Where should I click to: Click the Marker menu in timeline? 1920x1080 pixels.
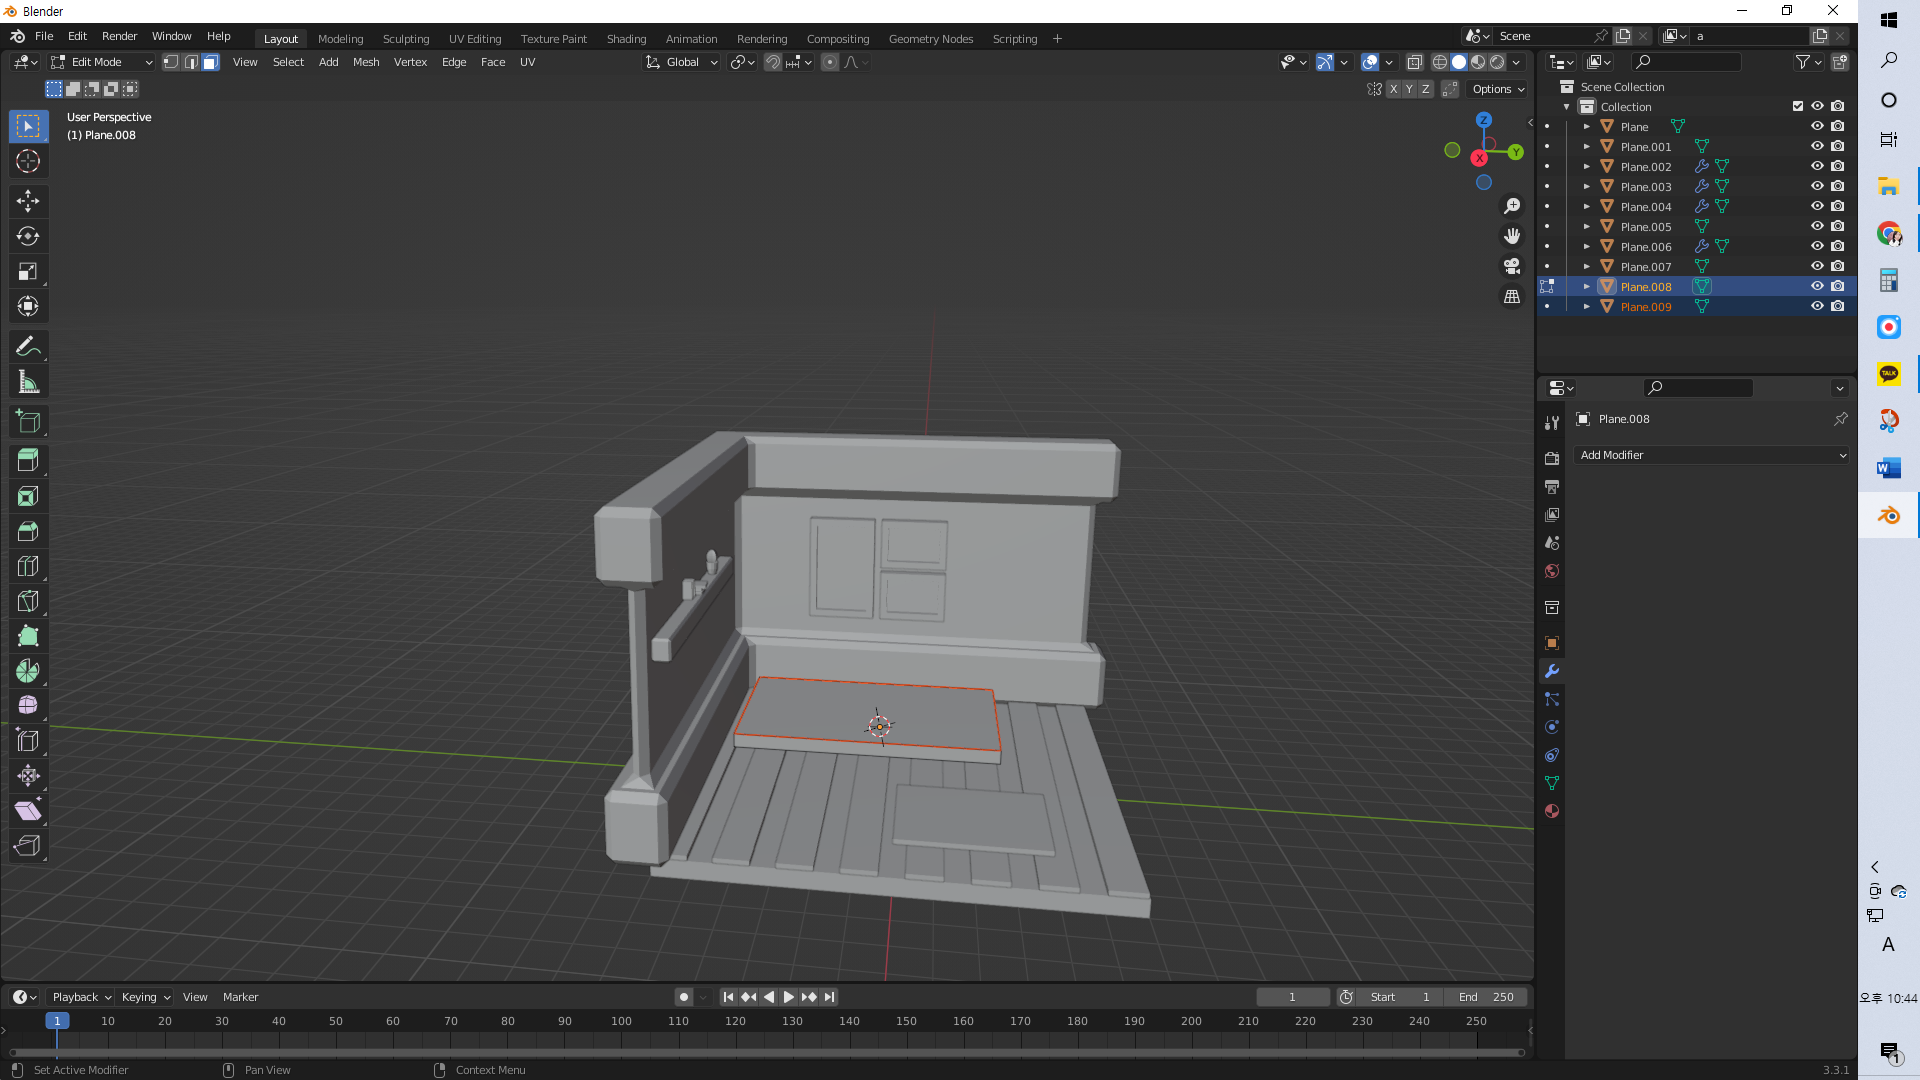240,997
